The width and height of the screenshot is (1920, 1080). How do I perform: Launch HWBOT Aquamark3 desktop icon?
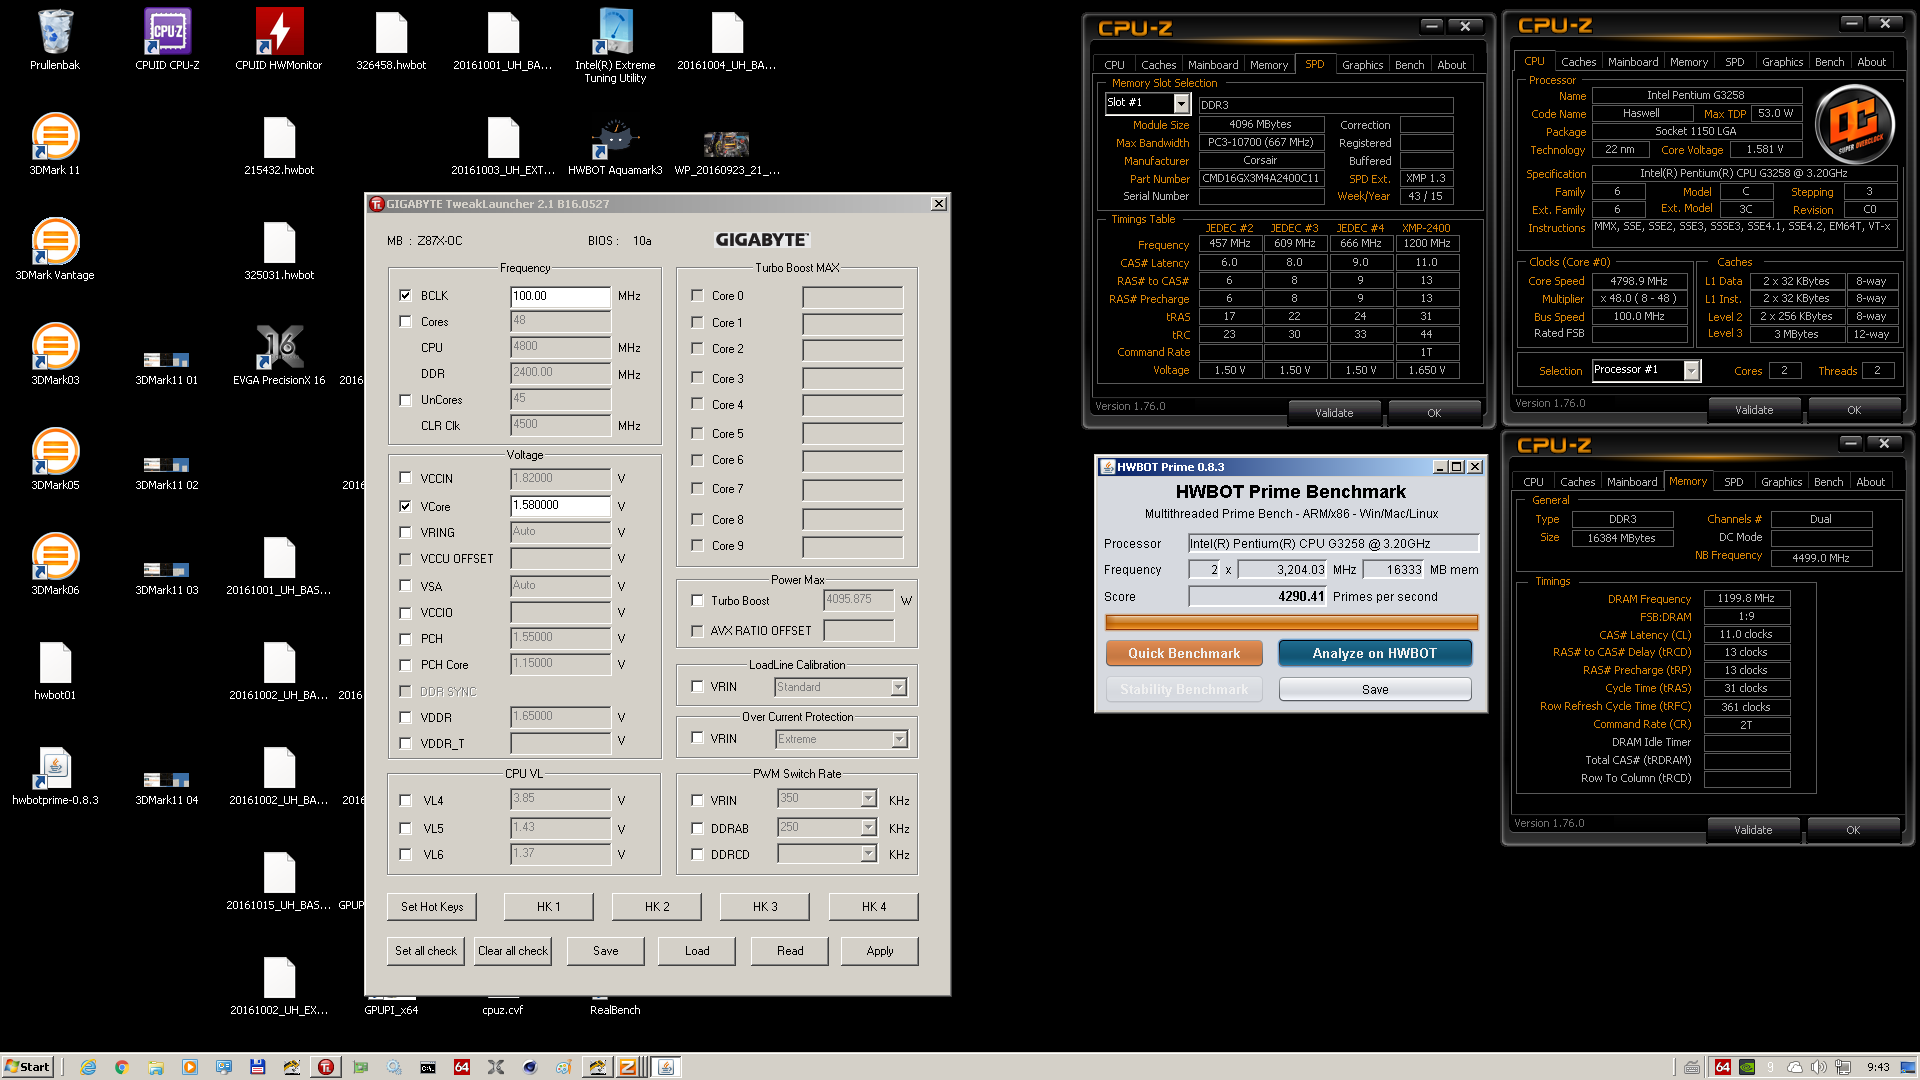615,147
